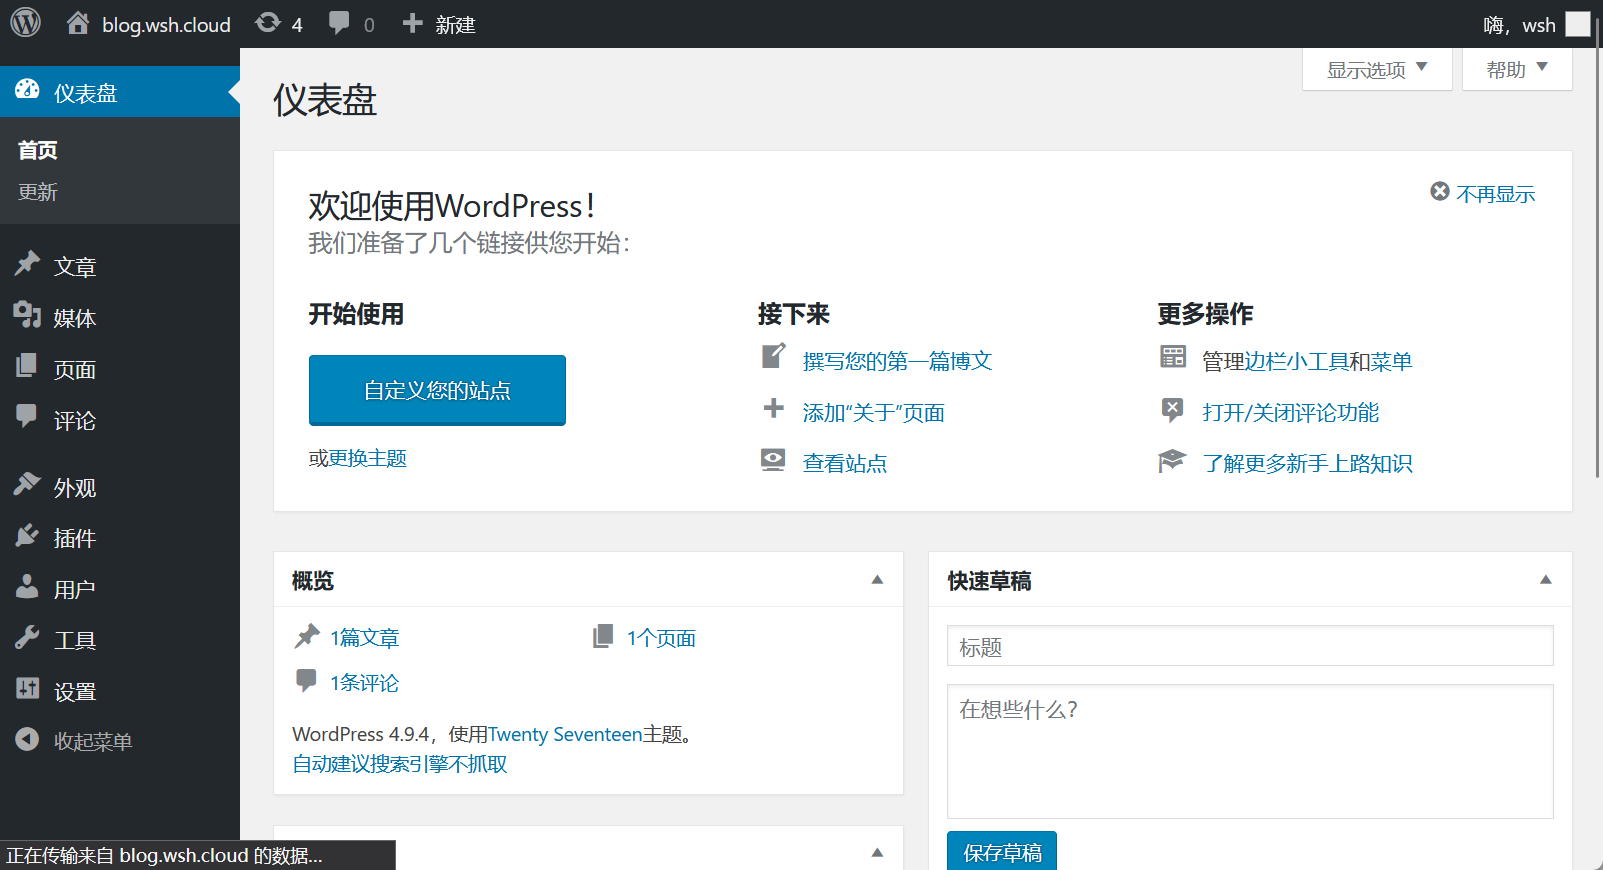This screenshot has height=870, width=1603.
Task: Click the 1篇文章 link in 概览
Action: [x=364, y=638]
